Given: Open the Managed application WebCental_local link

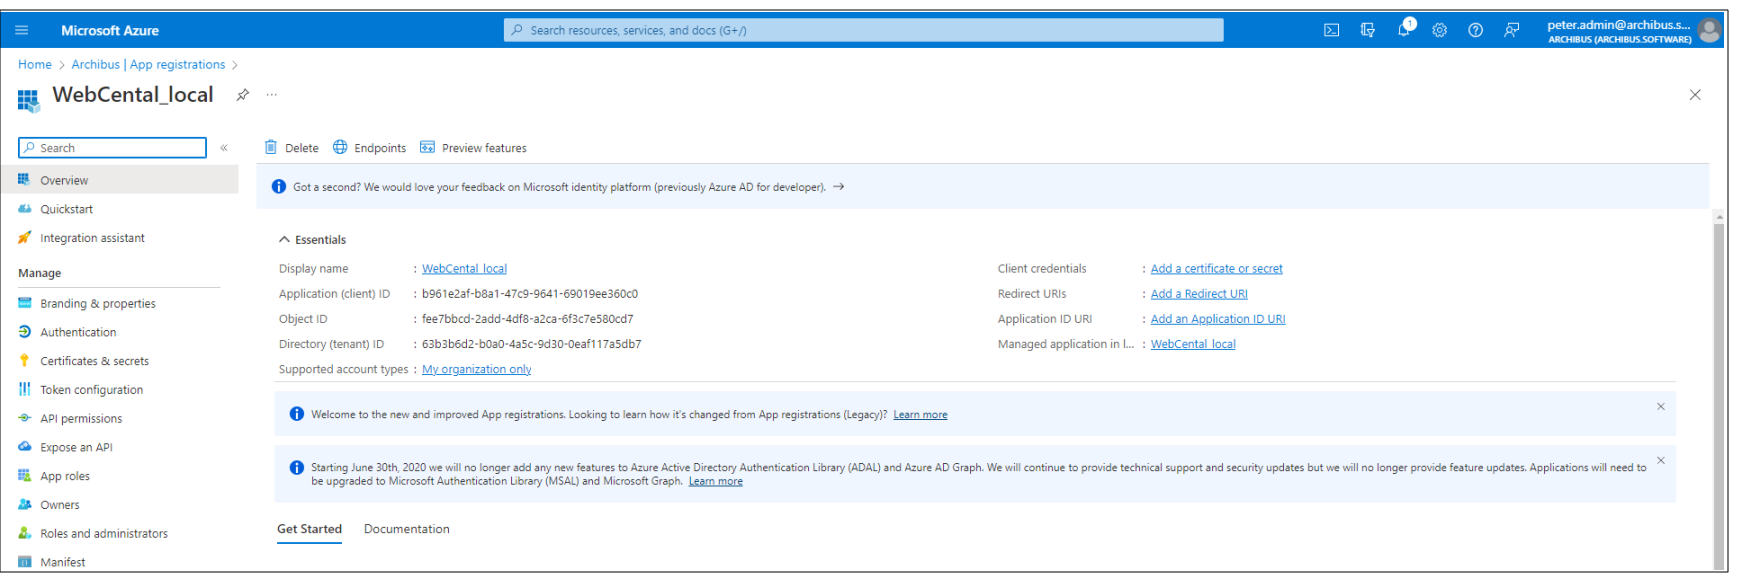Looking at the screenshot, I should 1193,344.
